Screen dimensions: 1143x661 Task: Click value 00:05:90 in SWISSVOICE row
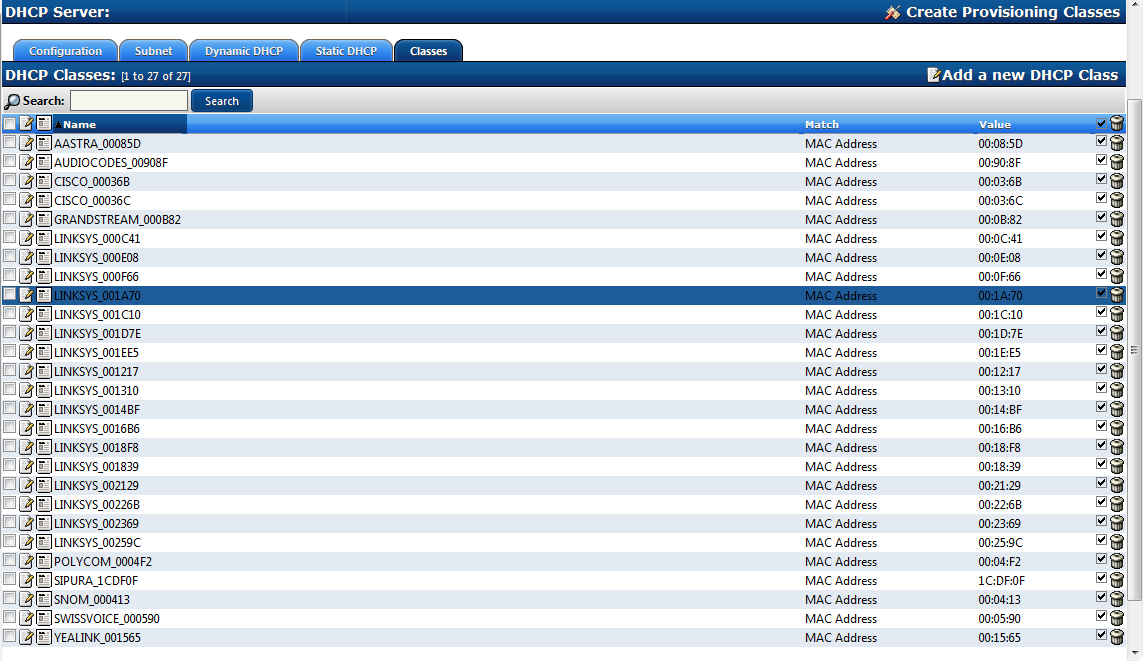[999, 618]
